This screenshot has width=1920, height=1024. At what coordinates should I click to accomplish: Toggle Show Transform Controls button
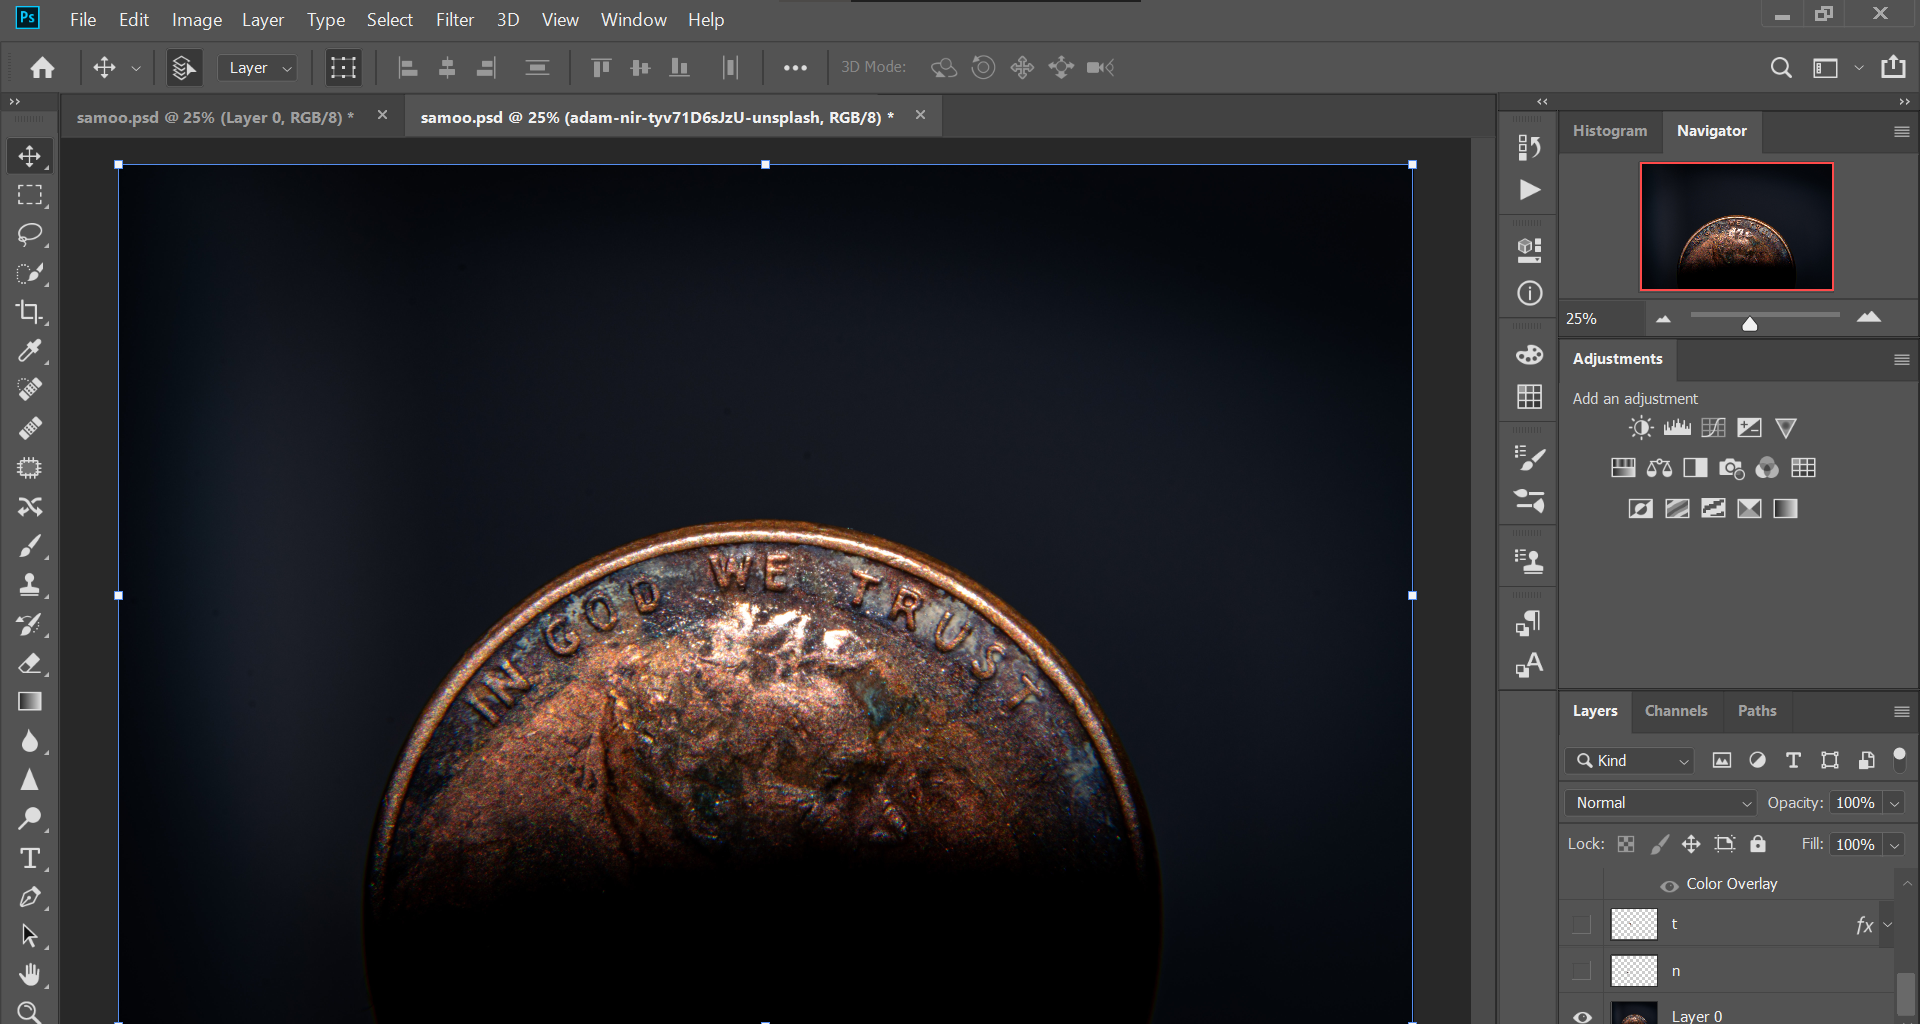click(x=343, y=67)
